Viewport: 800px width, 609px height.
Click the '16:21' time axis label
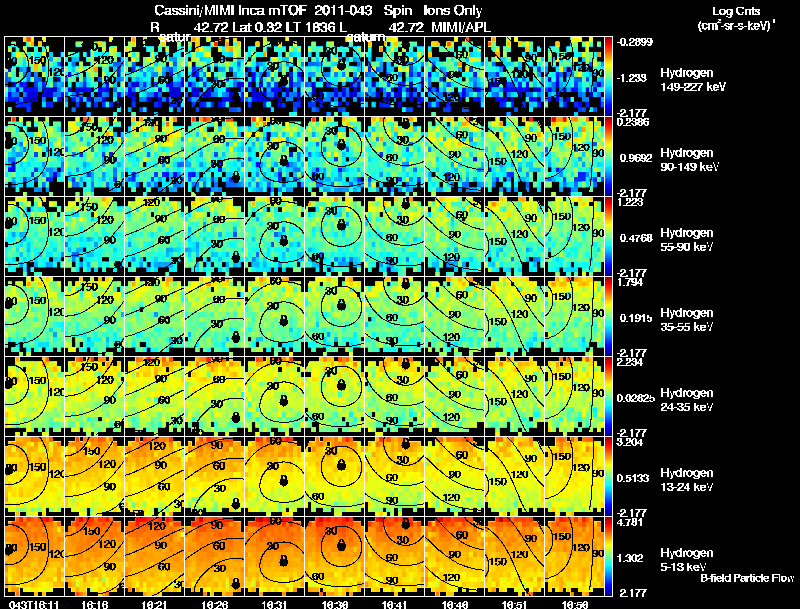pos(155,604)
